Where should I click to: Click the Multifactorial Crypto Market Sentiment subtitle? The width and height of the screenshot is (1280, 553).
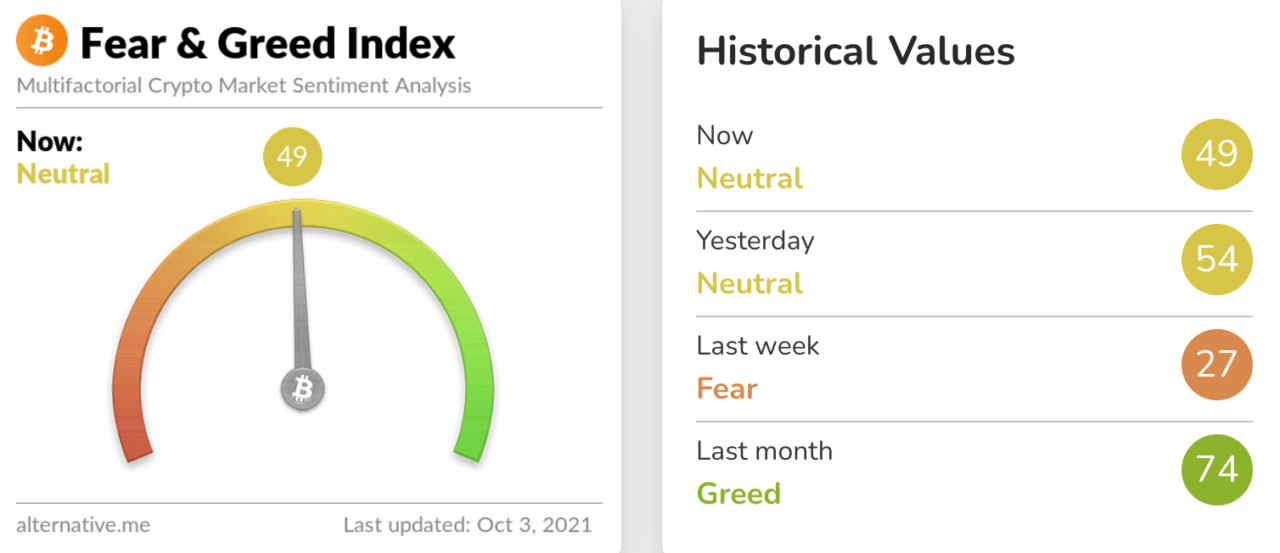(x=243, y=86)
